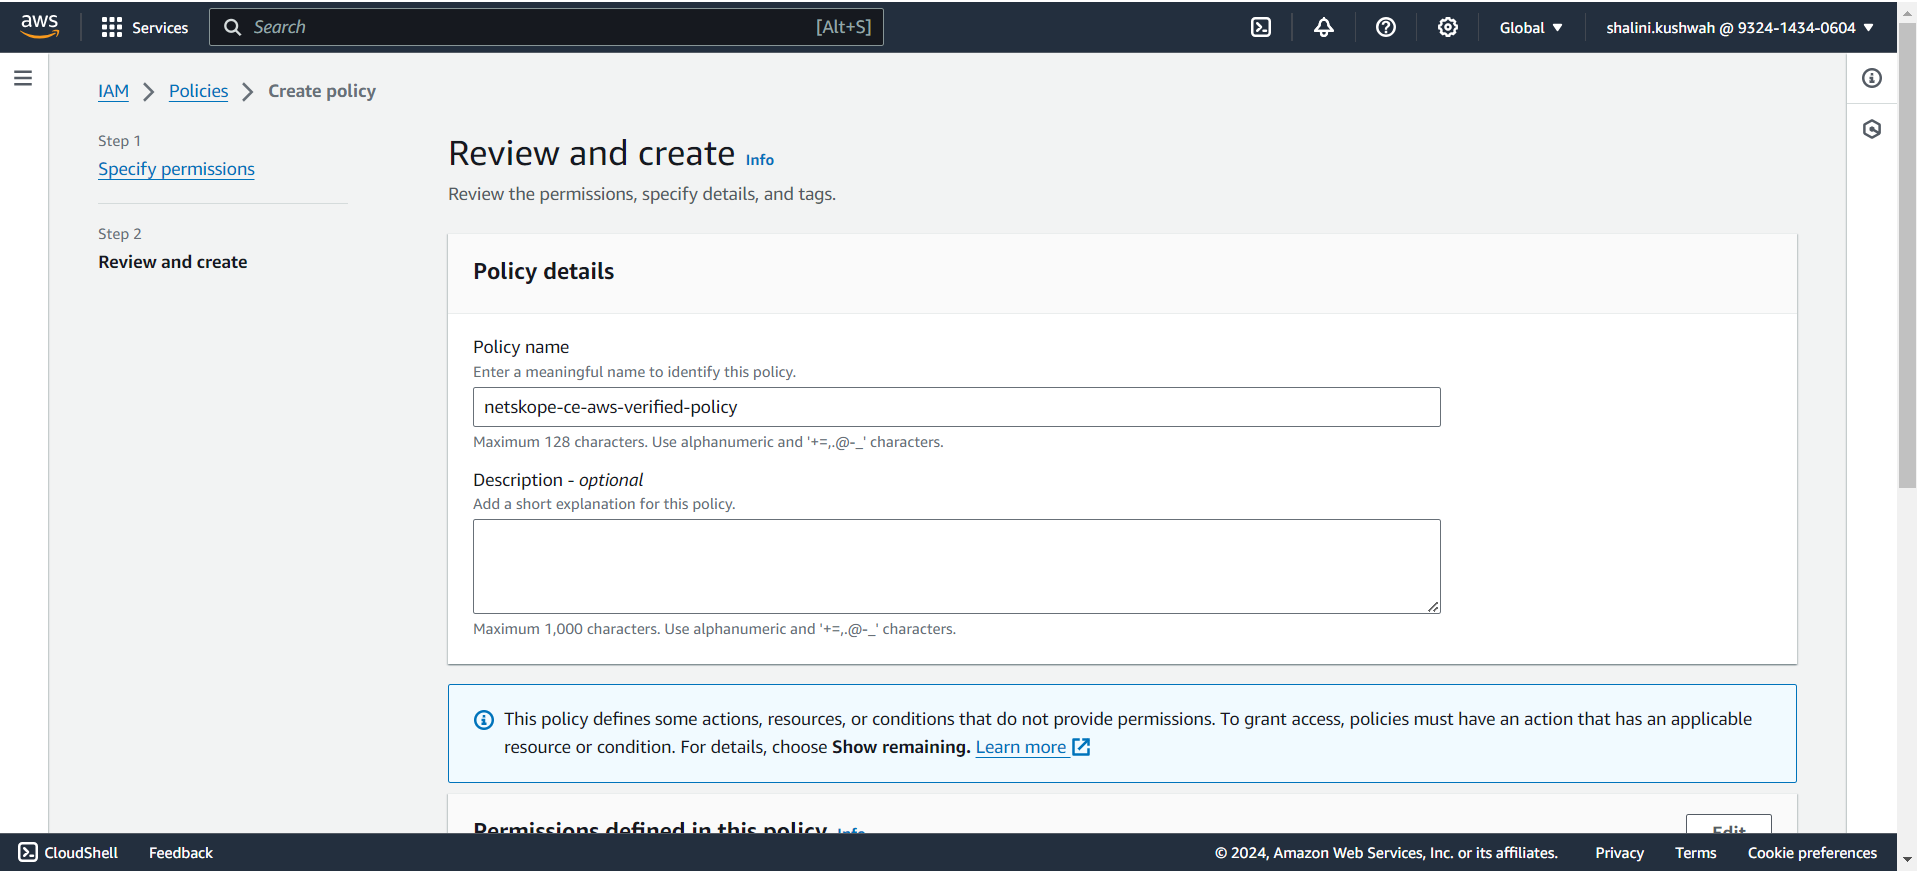Click the AWS logo home icon
1917x871 pixels.
[x=40, y=27]
